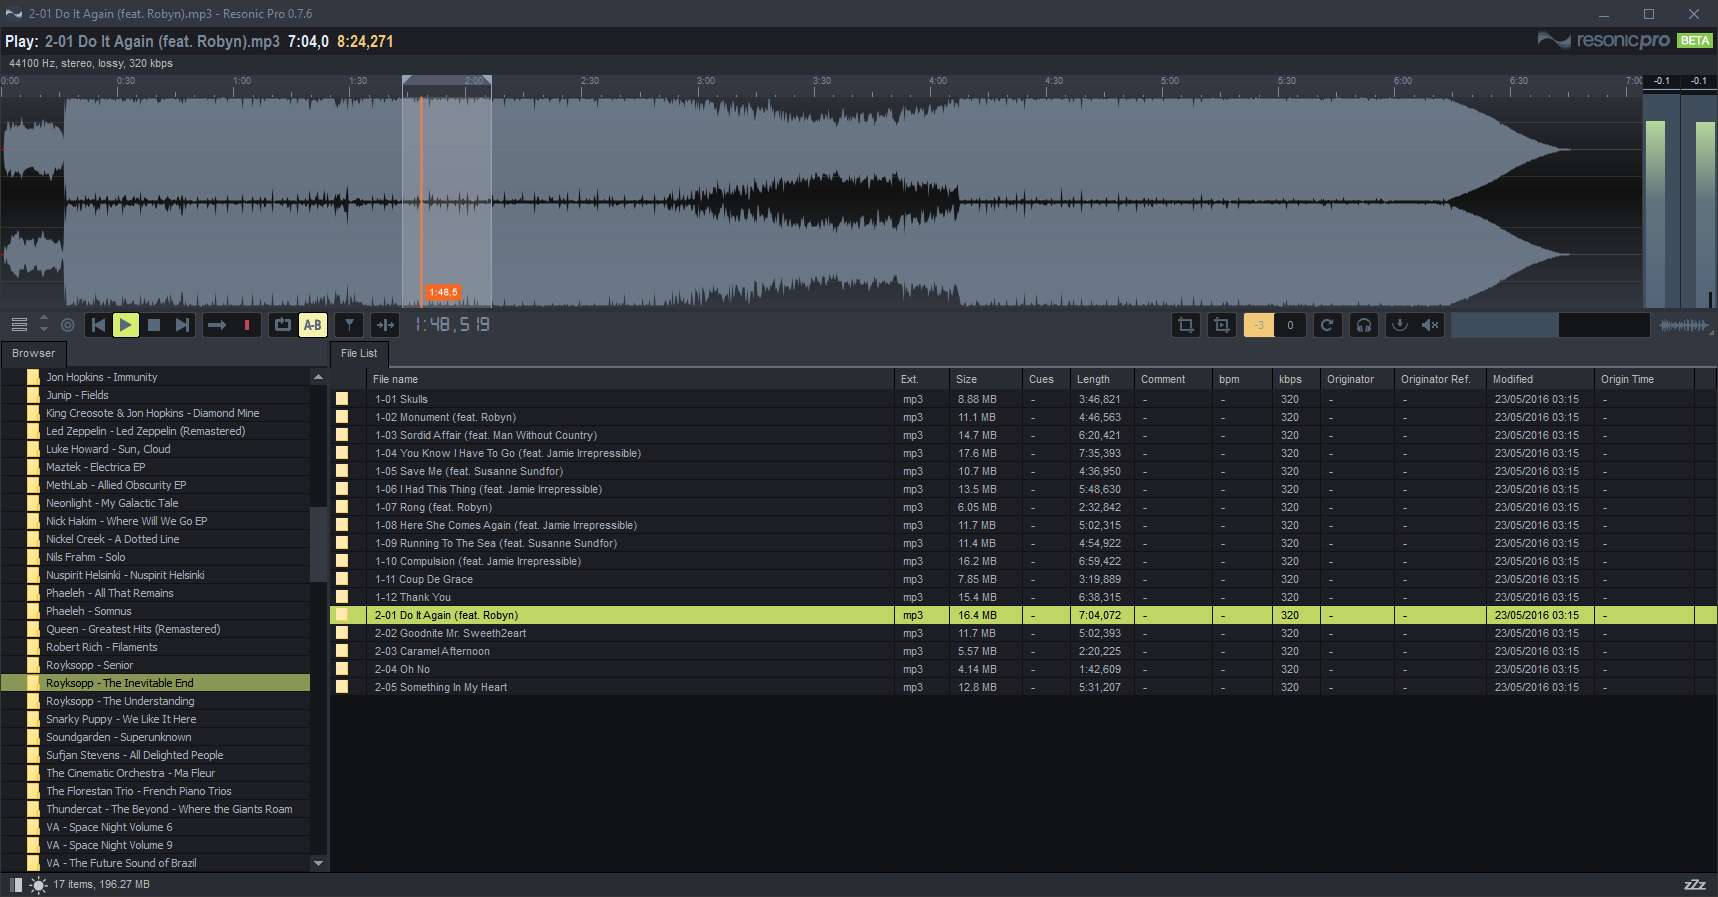This screenshot has height=897, width=1718.
Task: Click the volume level slider bar
Action: coord(1549,325)
